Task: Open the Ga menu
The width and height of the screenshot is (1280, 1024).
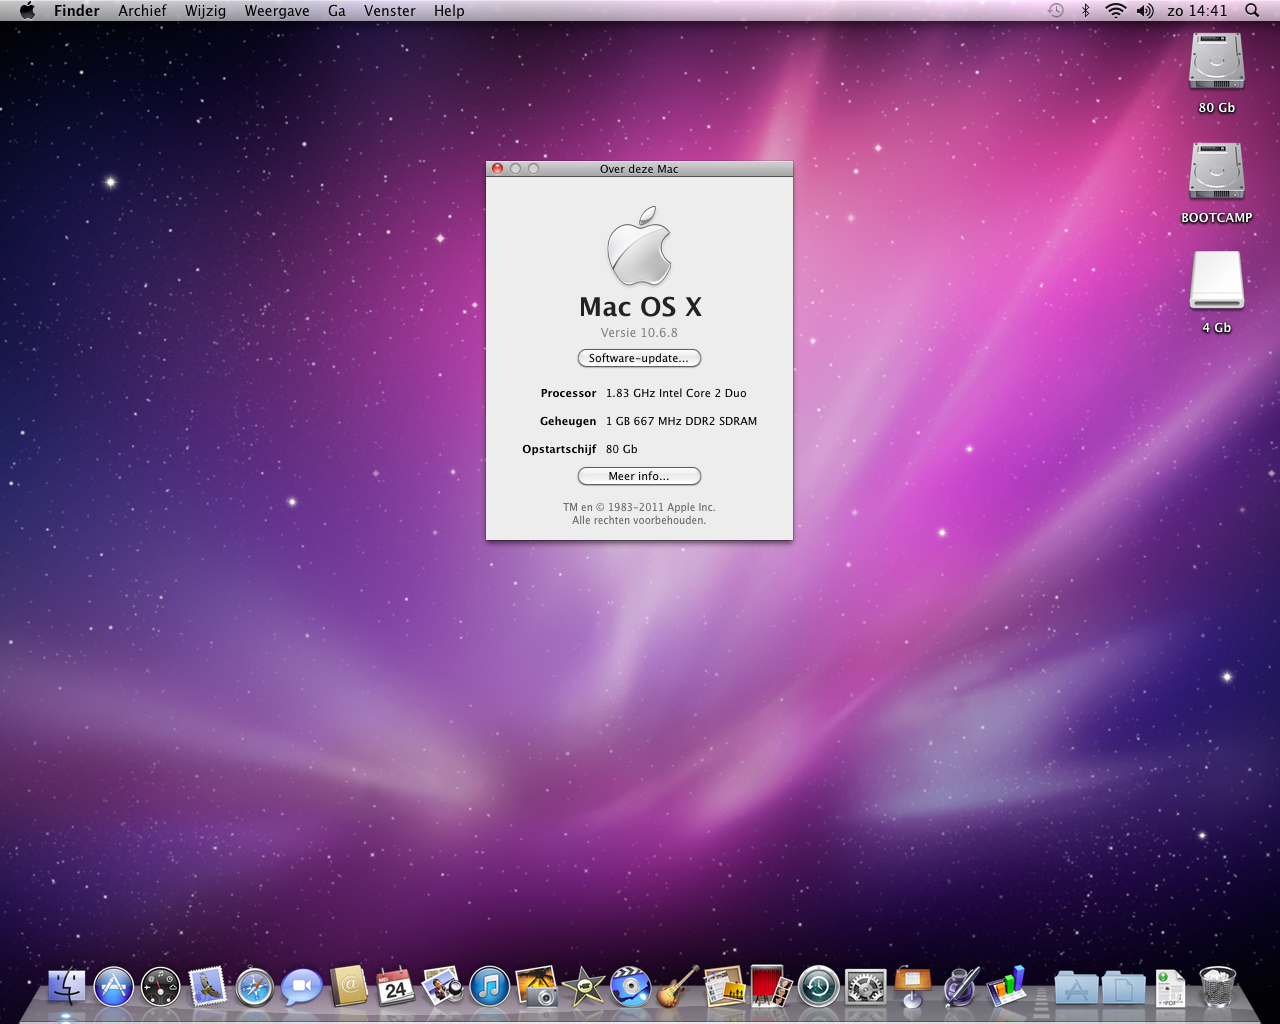Action: 337,10
